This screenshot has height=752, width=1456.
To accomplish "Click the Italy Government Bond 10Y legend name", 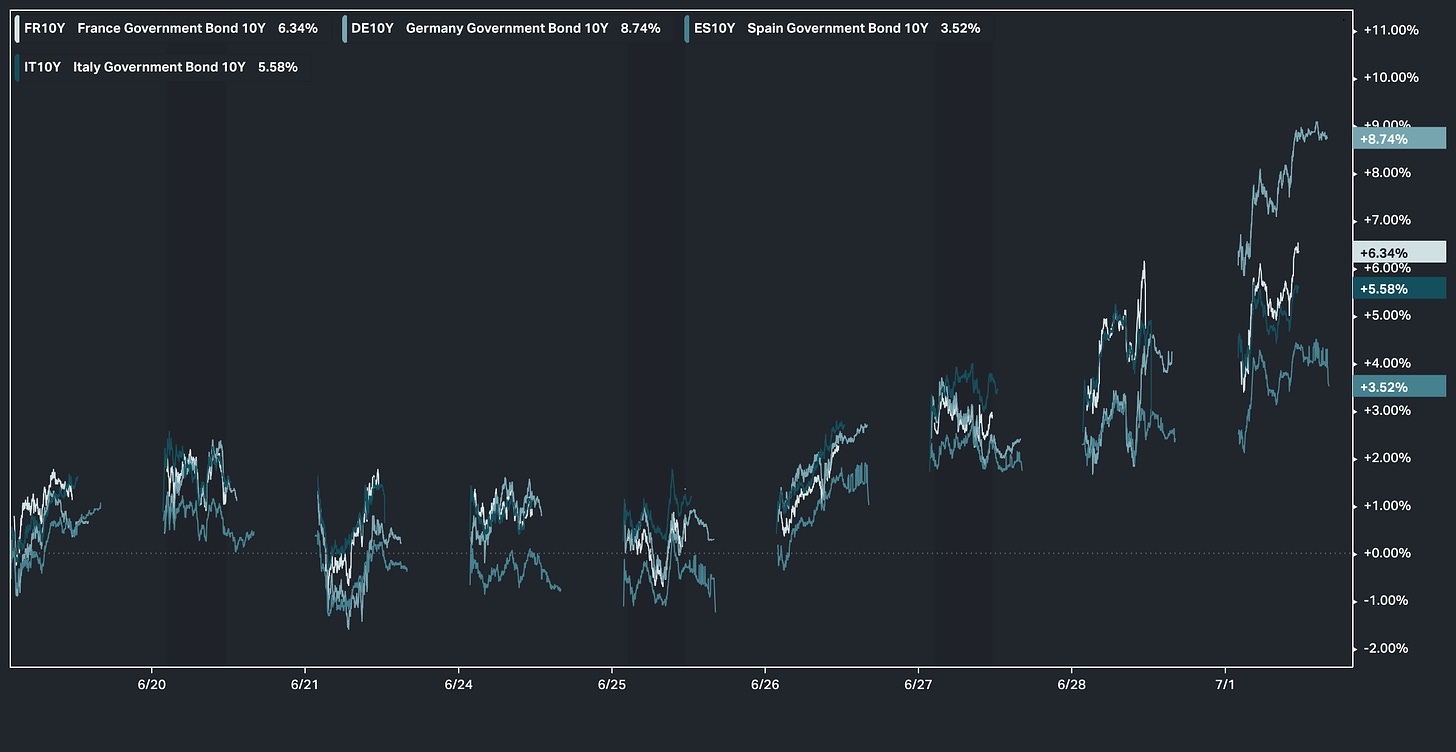I will (159, 67).
